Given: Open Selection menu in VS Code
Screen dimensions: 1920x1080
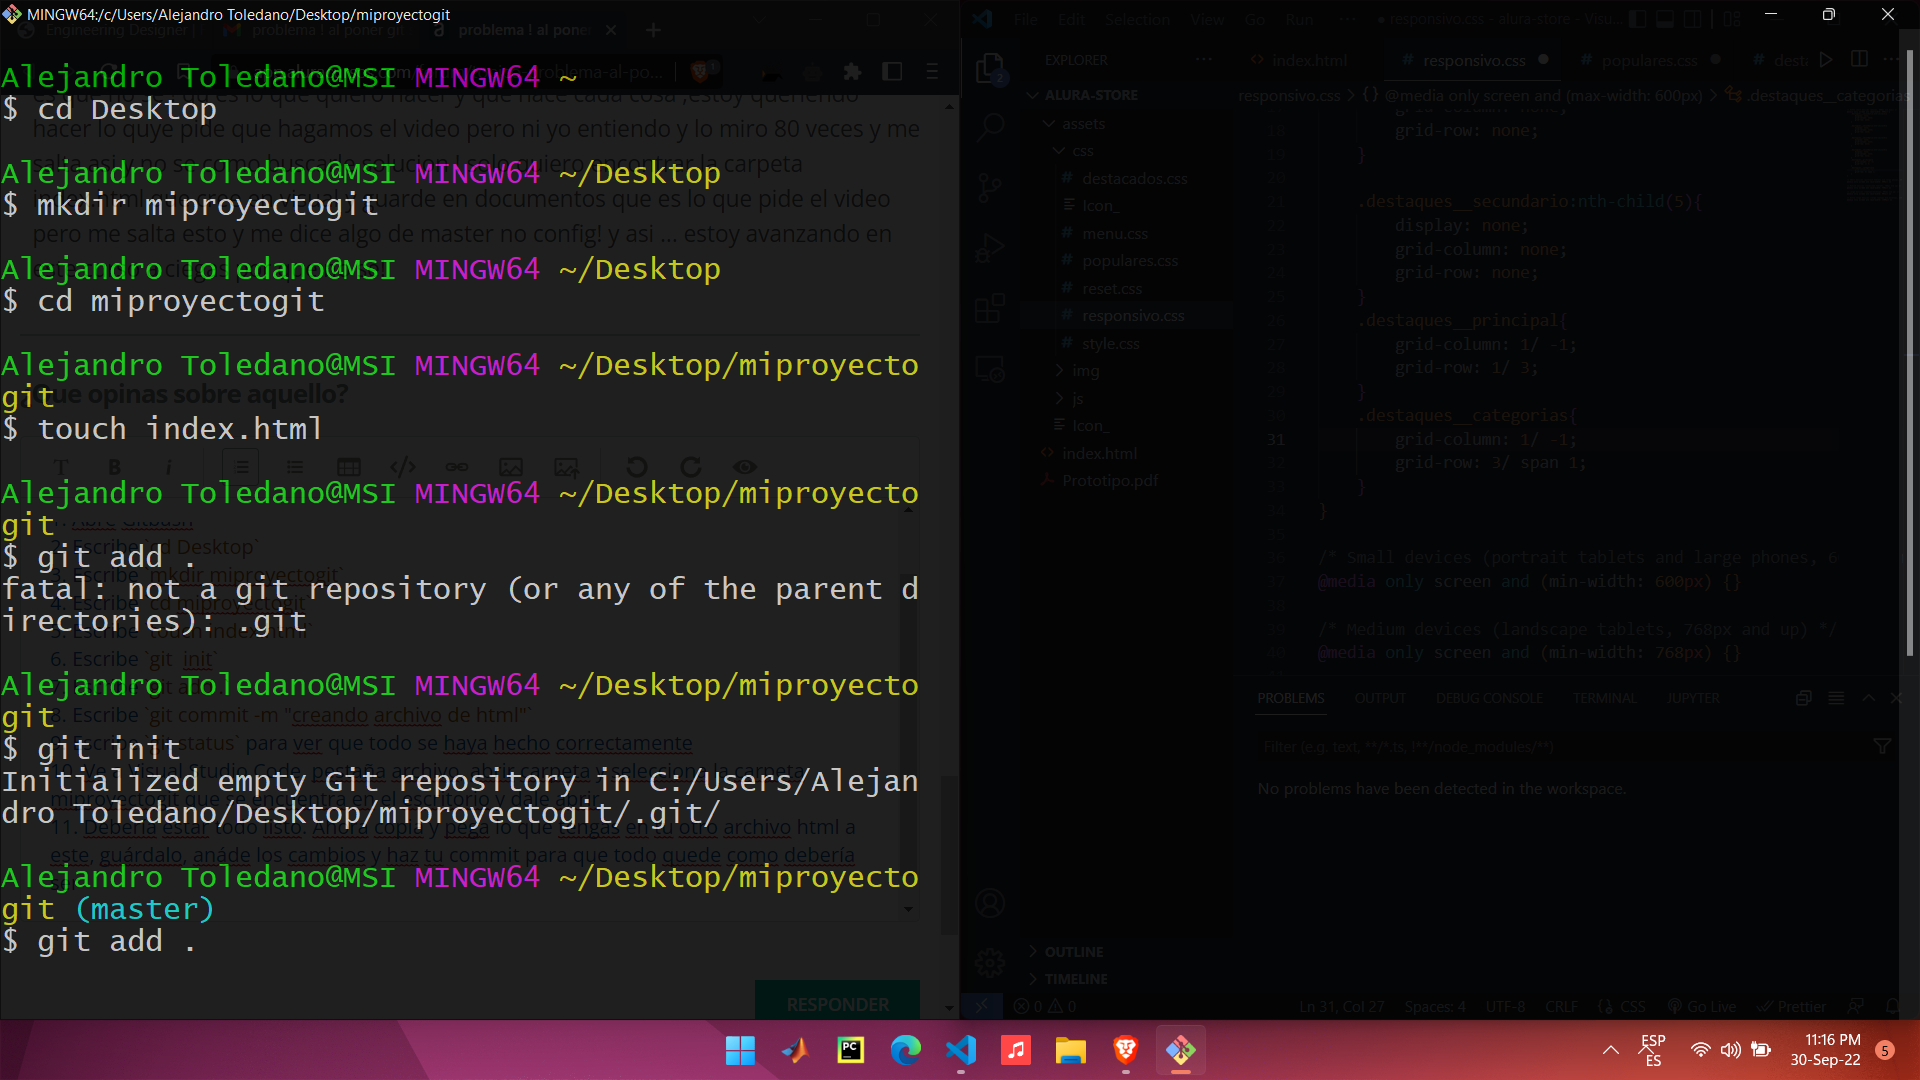Looking at the screenshot, I should coord(1137,19).
